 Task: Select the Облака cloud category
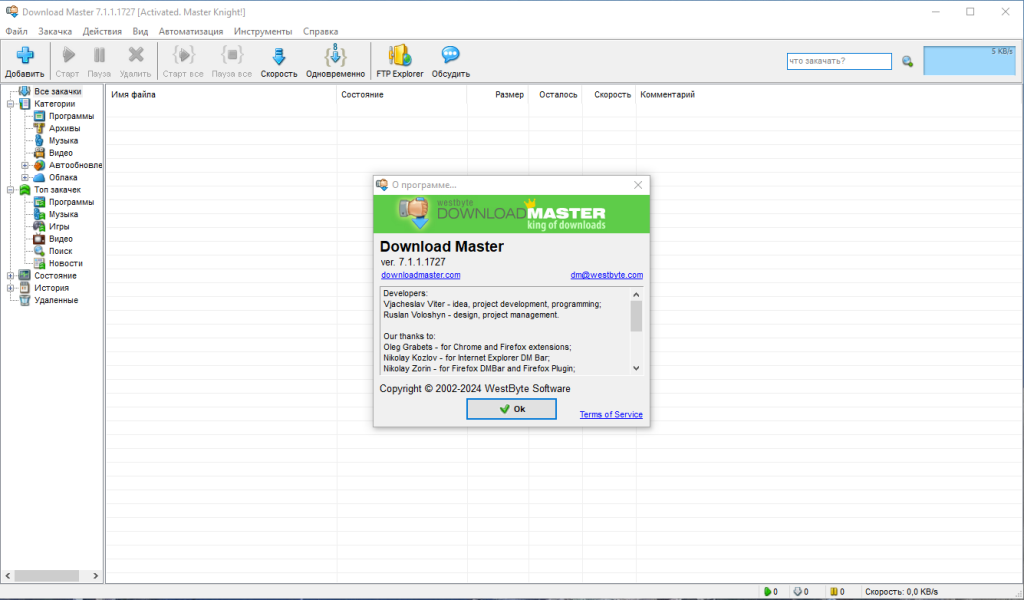click(63, 178)
